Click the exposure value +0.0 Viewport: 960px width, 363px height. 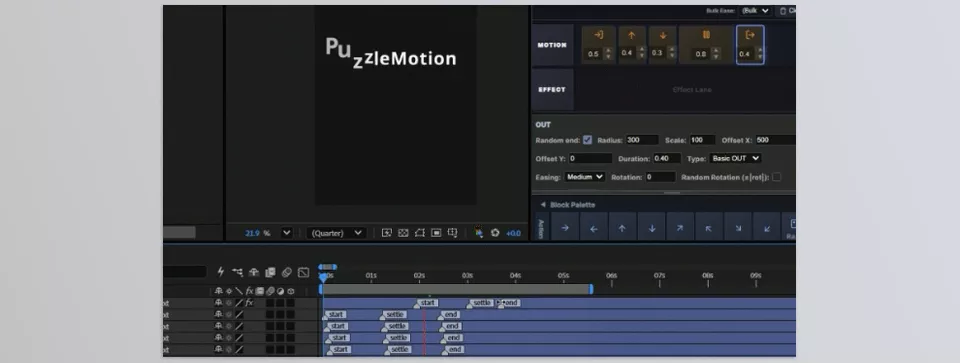pyautogui.click(x=513, y=233)
